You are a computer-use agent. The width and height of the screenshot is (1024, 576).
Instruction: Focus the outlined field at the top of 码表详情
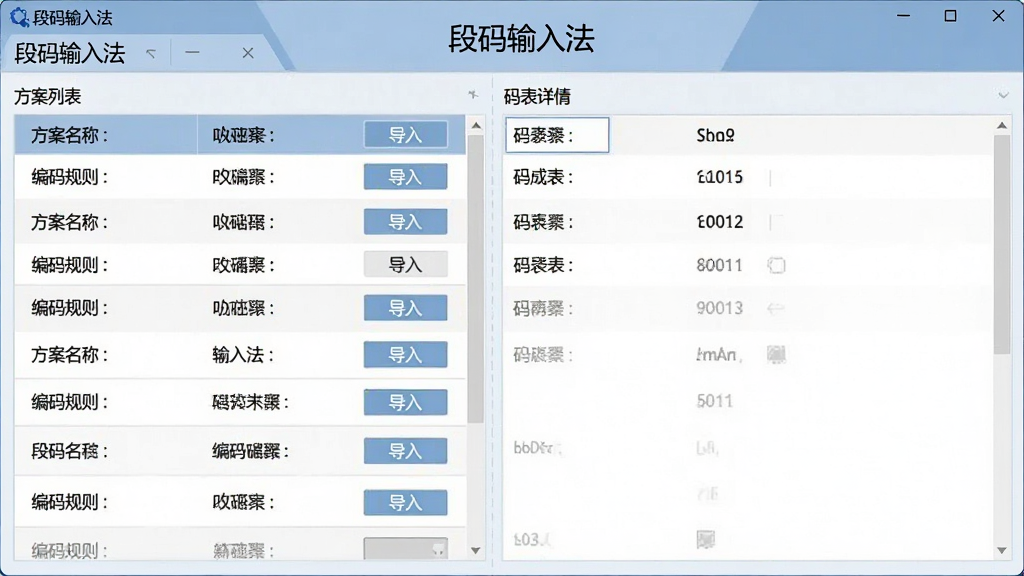(557, 135)
